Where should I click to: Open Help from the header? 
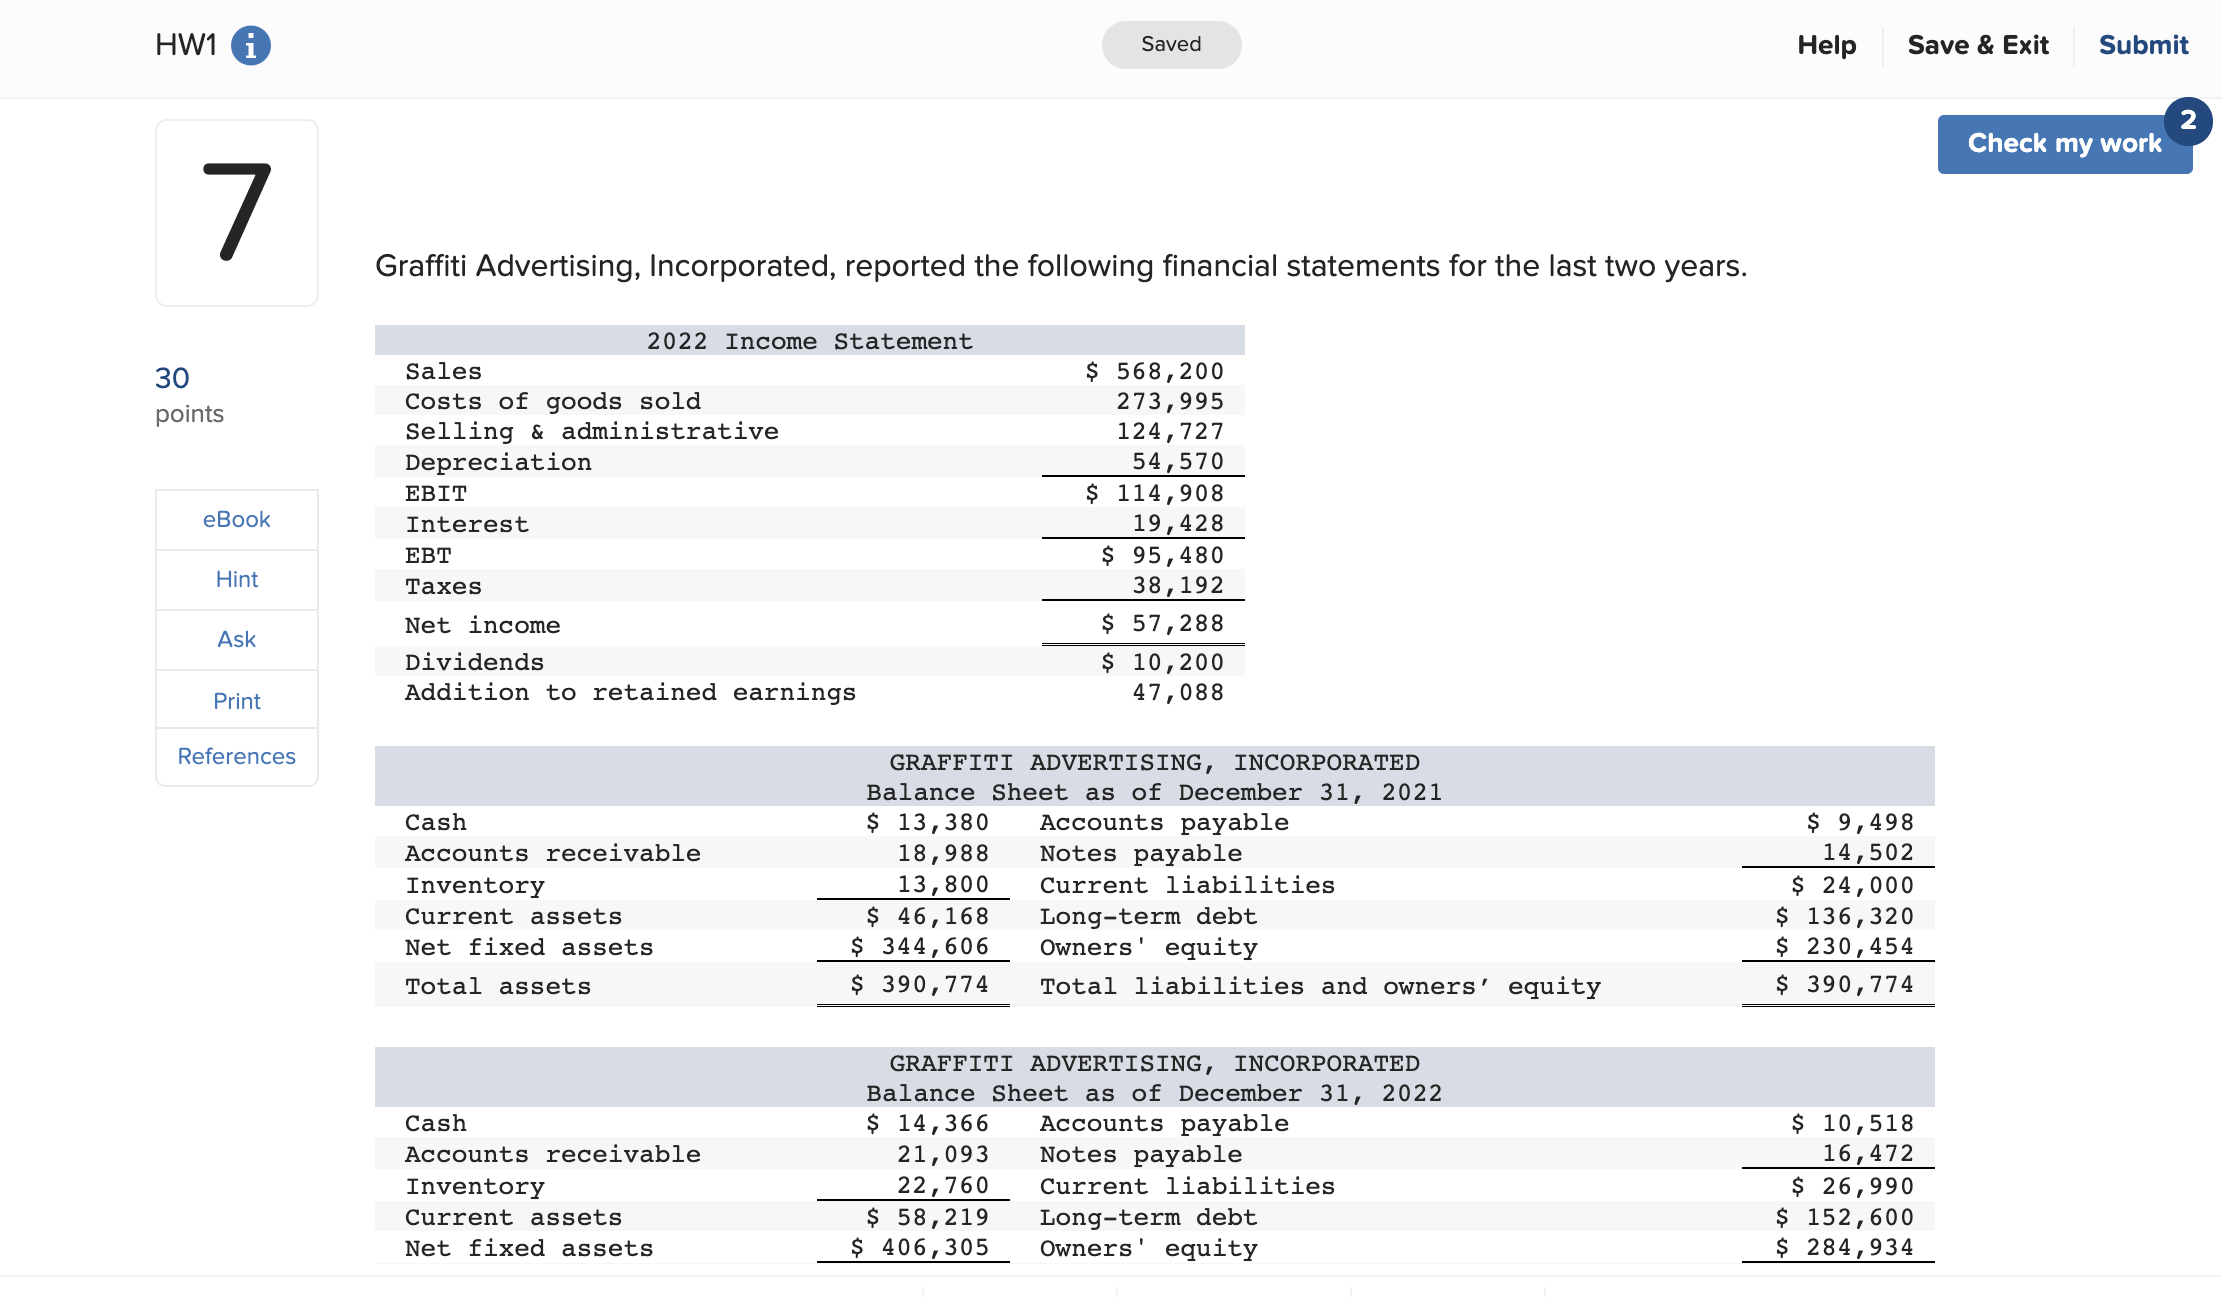click(x=1826, y=44)
